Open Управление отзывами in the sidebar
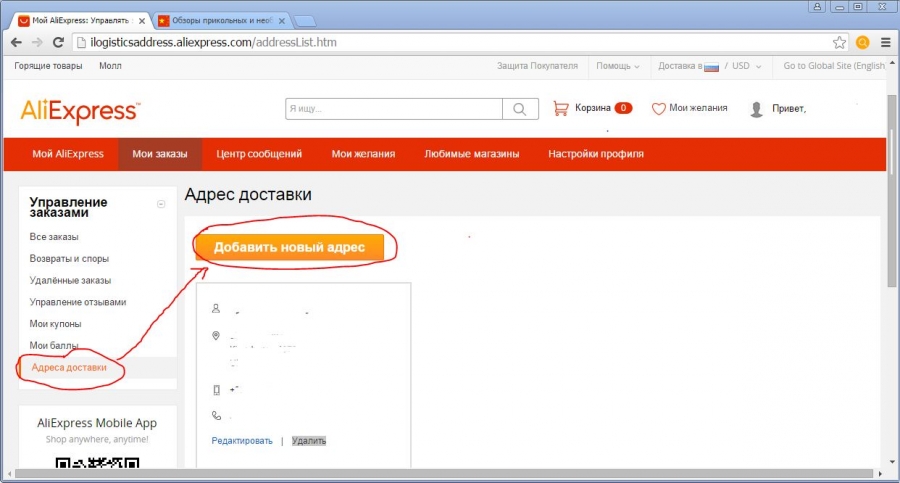 (77, 303)
